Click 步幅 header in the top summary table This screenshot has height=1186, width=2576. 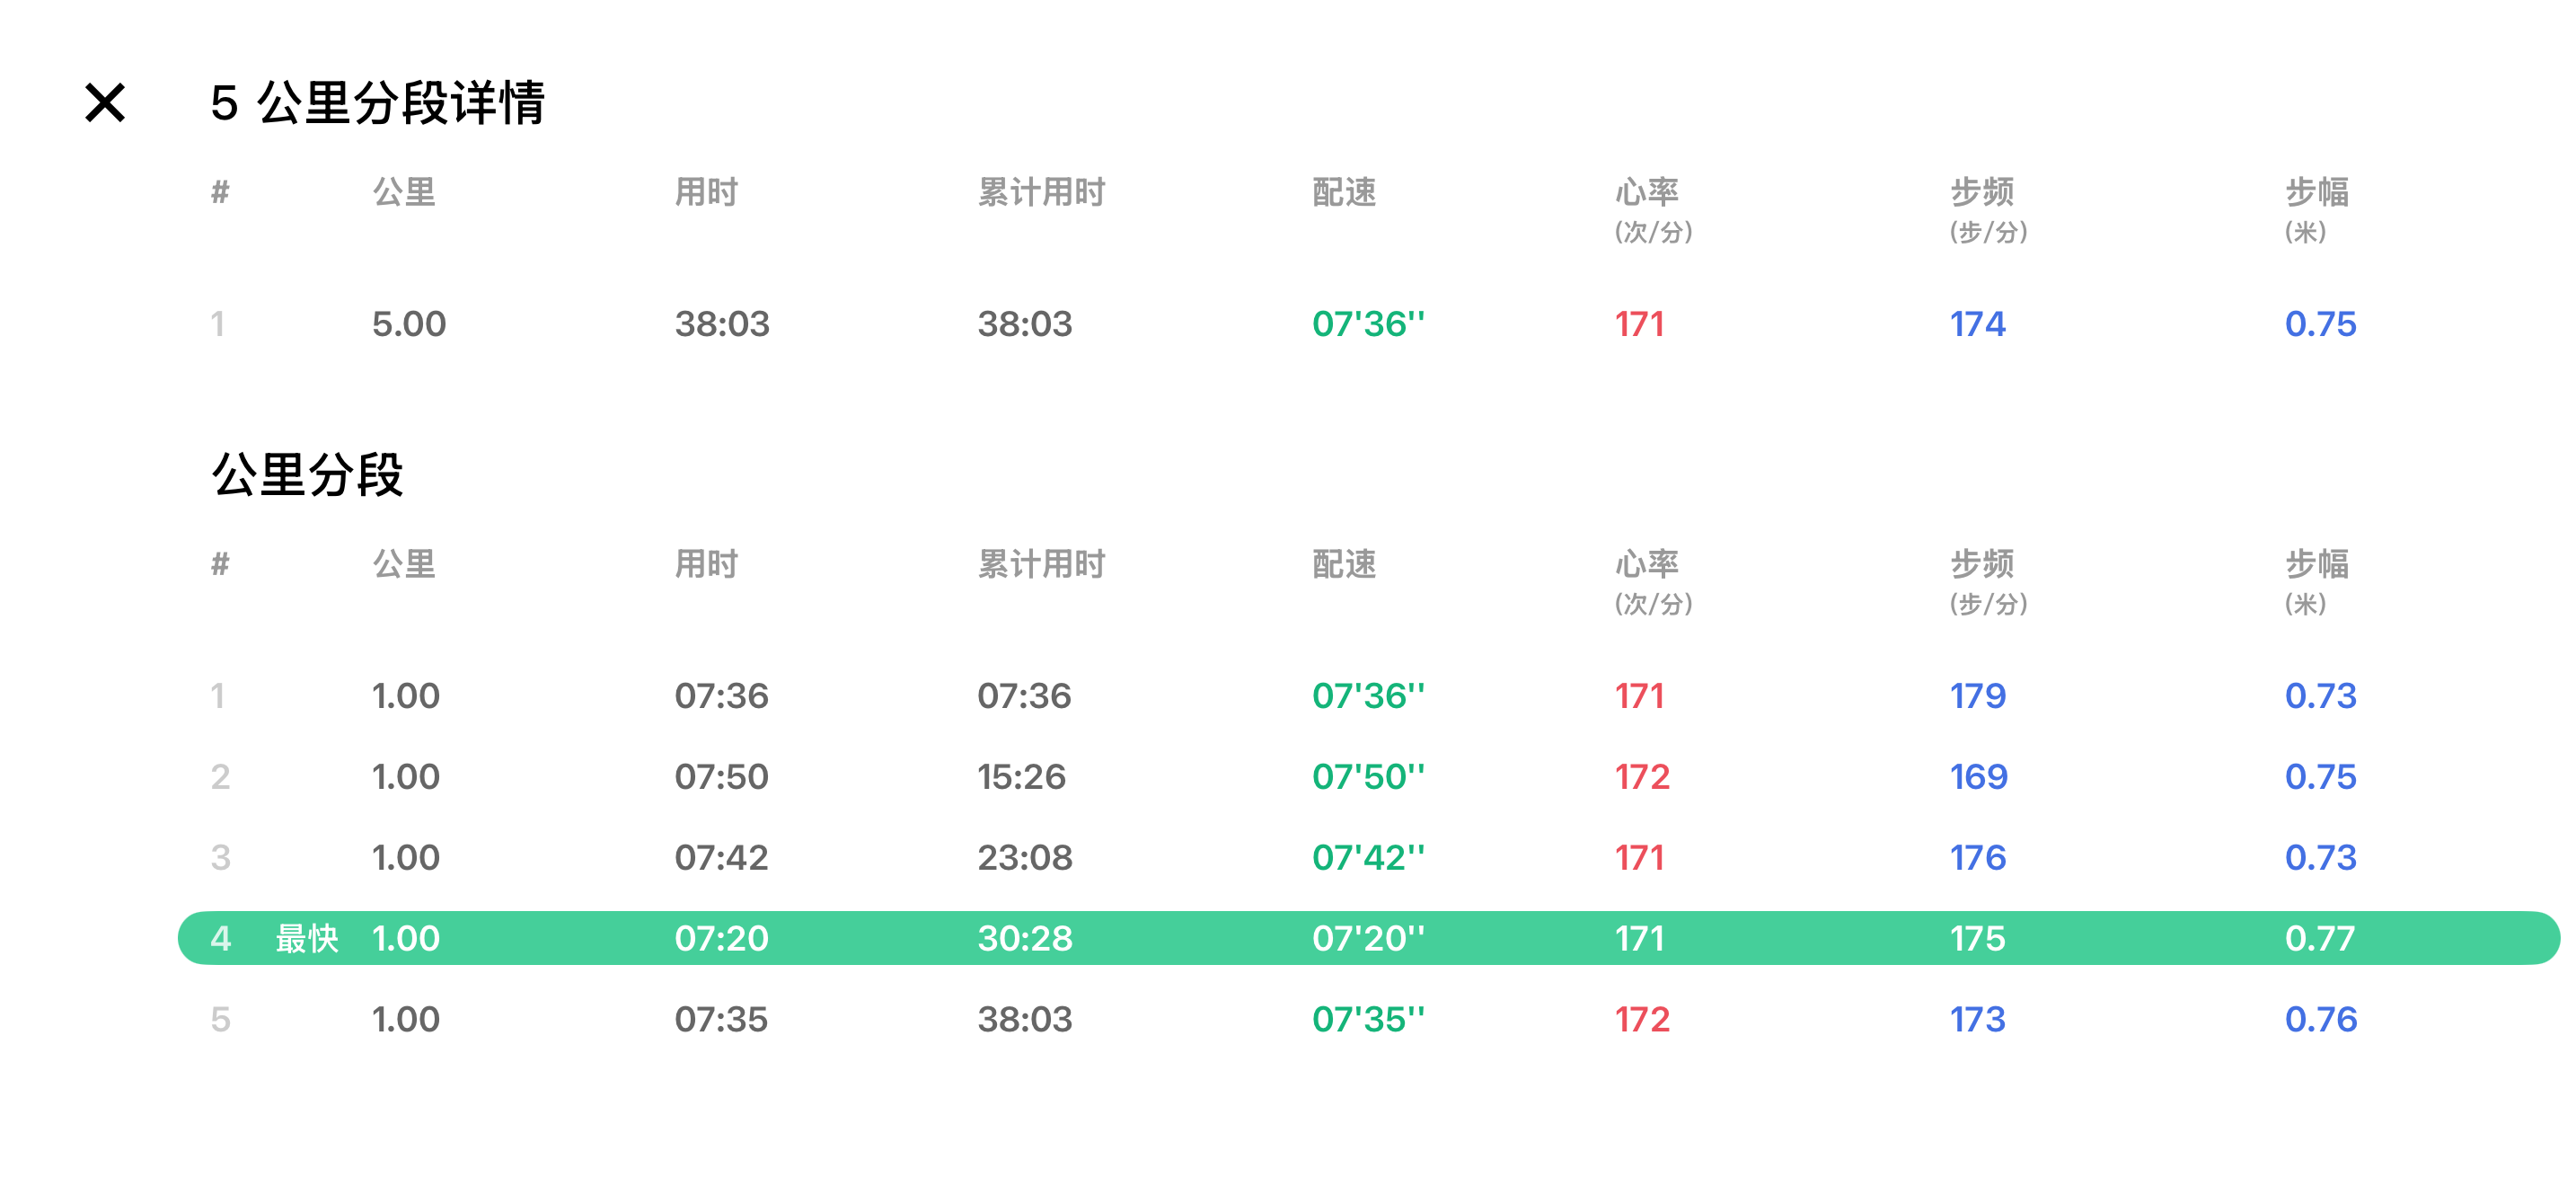pyautogui.click(x=2316, y=192)
